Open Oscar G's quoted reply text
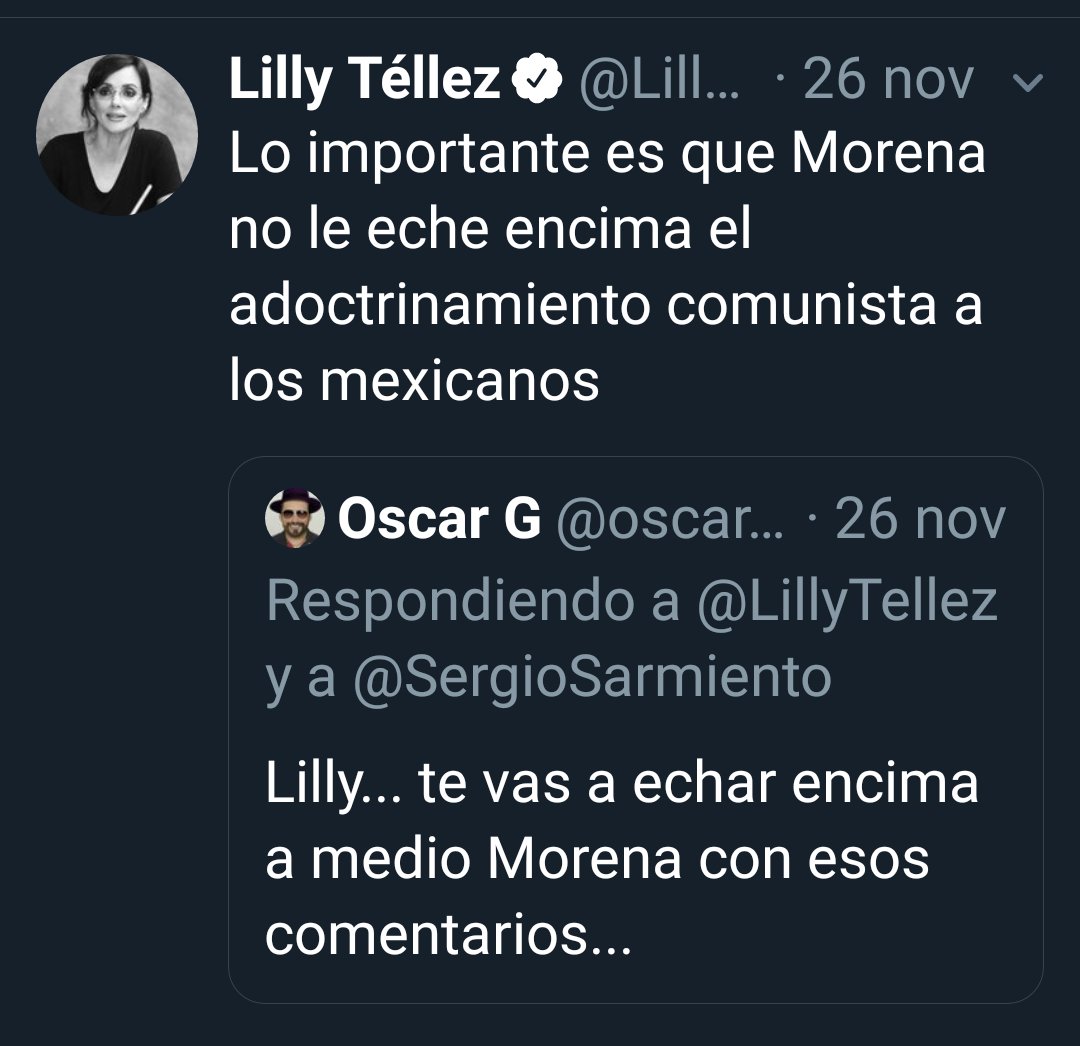The height and width of the screenshot is (1046, 1080). (620, 858)
